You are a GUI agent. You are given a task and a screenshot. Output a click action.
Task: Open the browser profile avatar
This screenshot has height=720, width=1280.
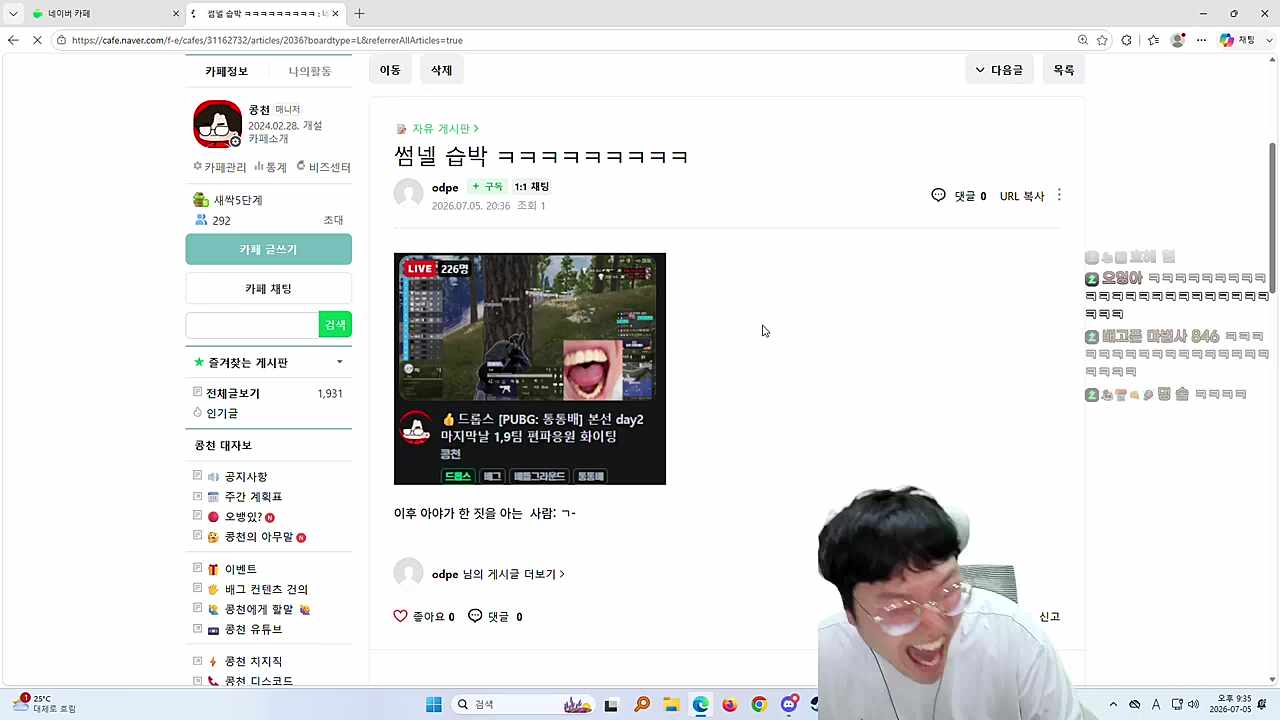(x=1178, y=40)
